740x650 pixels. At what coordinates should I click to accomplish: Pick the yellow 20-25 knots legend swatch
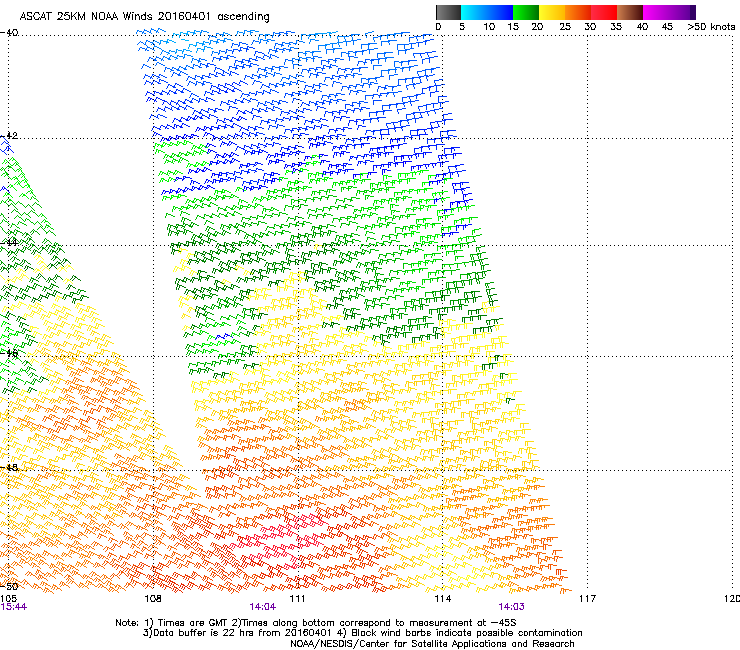[x=552, y=12]
